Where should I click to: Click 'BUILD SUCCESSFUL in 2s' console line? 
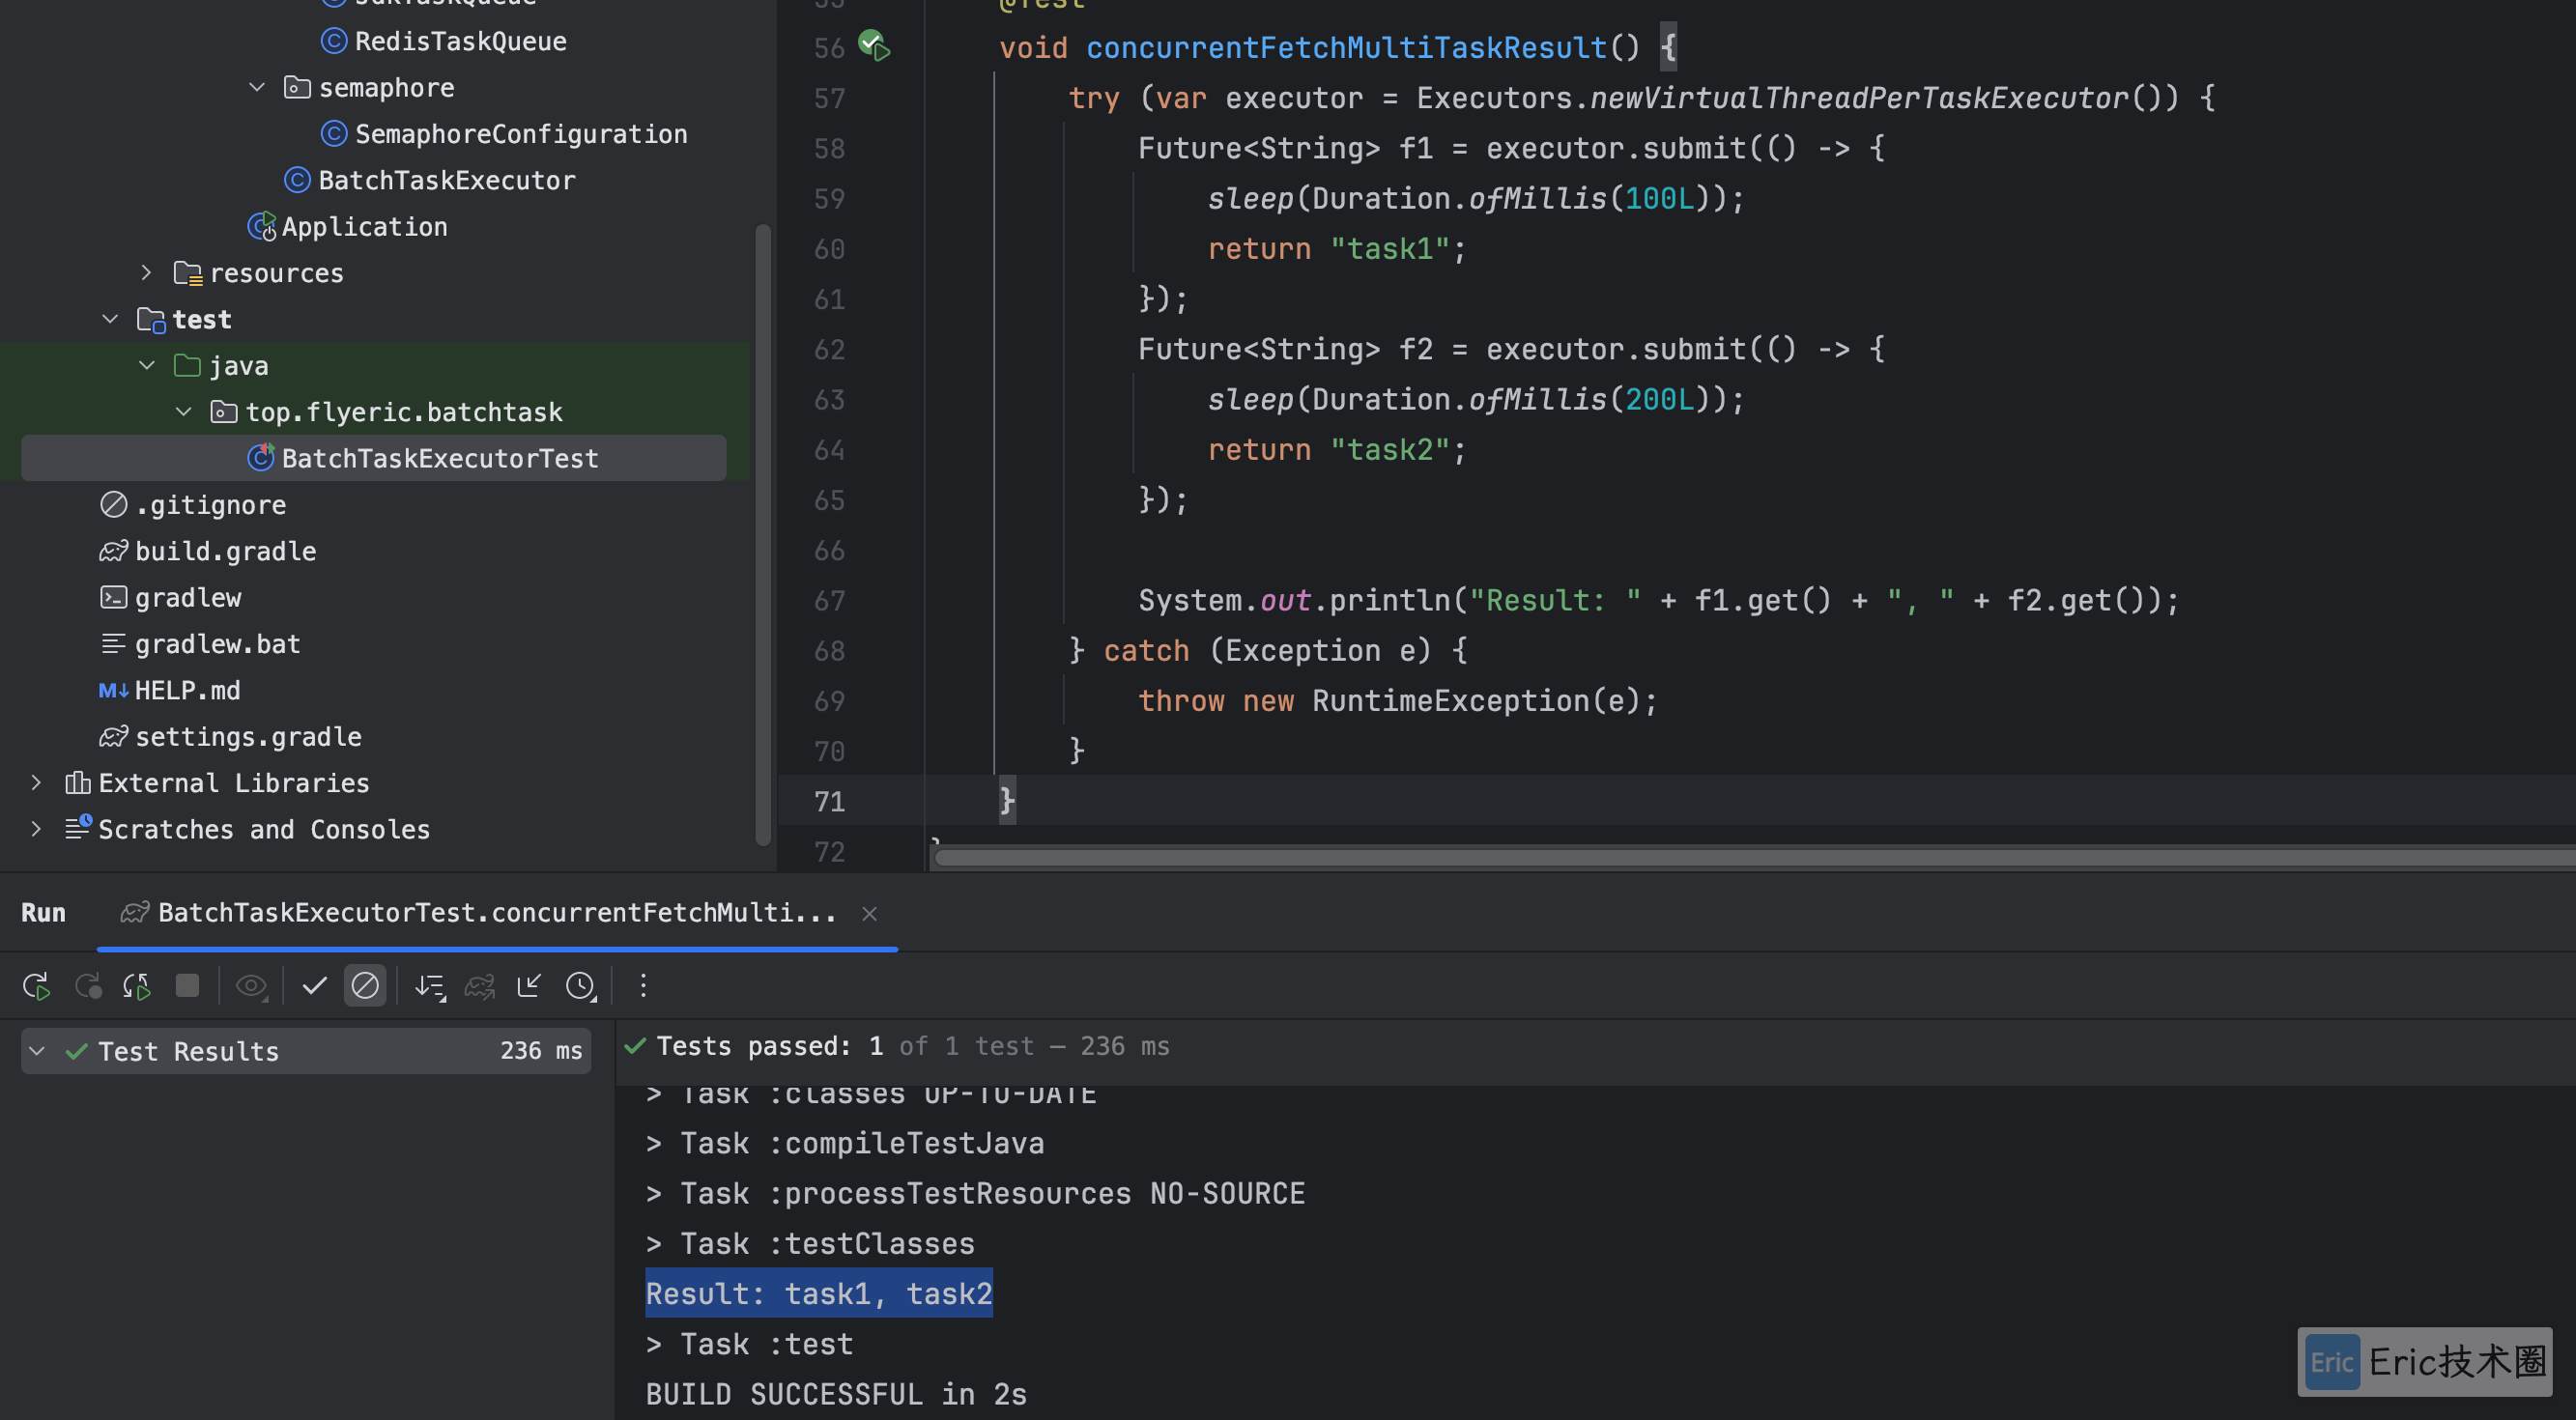(x=836, y=1394)
